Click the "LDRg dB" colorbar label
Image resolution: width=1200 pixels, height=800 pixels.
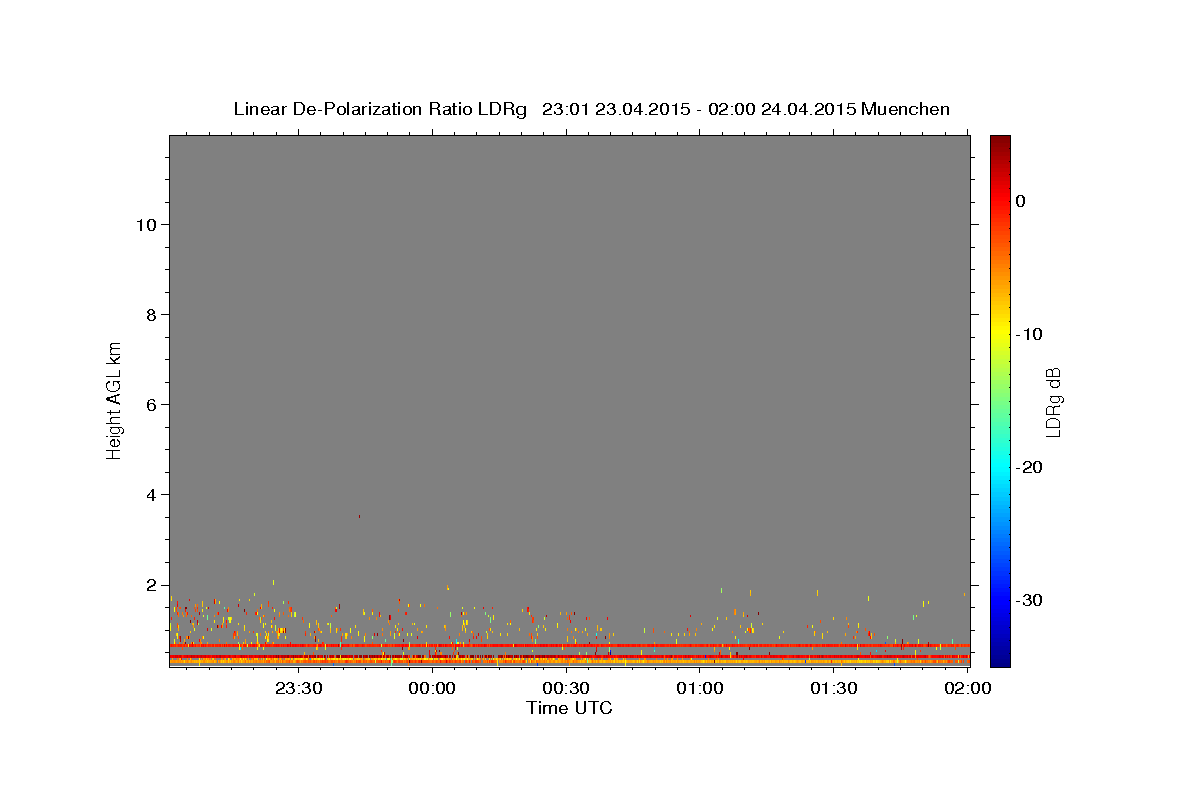1053,402
